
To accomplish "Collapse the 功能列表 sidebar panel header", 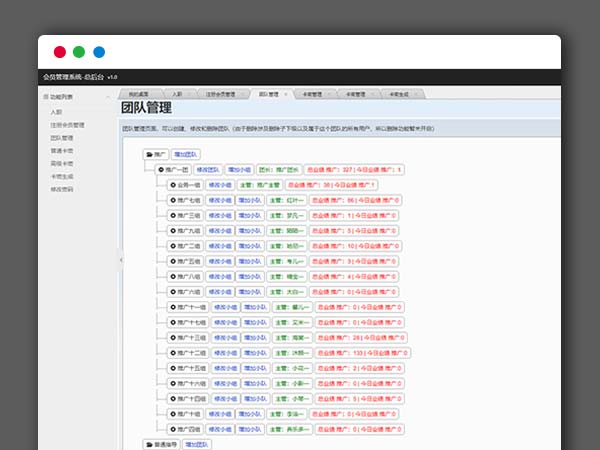I will [x=62, y=97].
